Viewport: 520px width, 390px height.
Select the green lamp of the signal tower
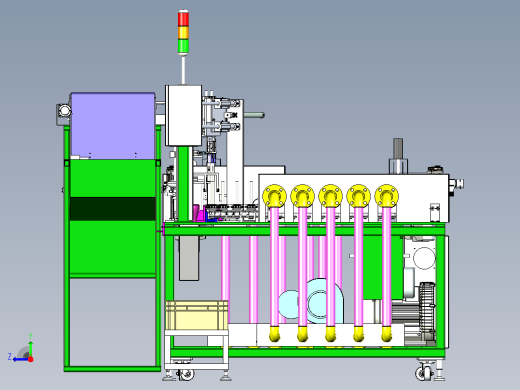[x=183, y=46]
